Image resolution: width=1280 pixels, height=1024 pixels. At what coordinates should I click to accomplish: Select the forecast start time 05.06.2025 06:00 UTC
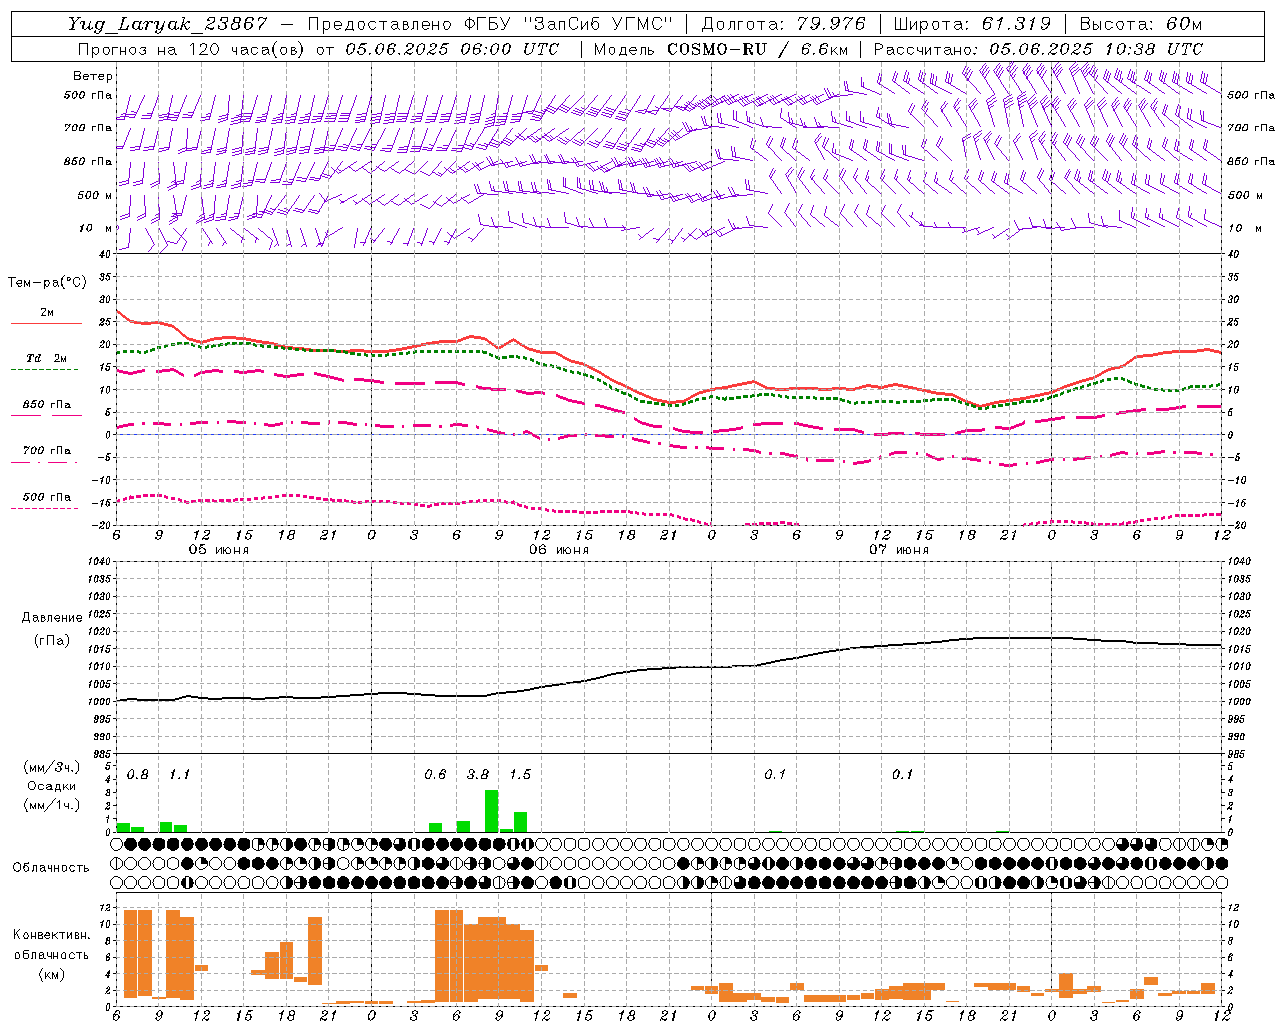(x=452, y=49)
